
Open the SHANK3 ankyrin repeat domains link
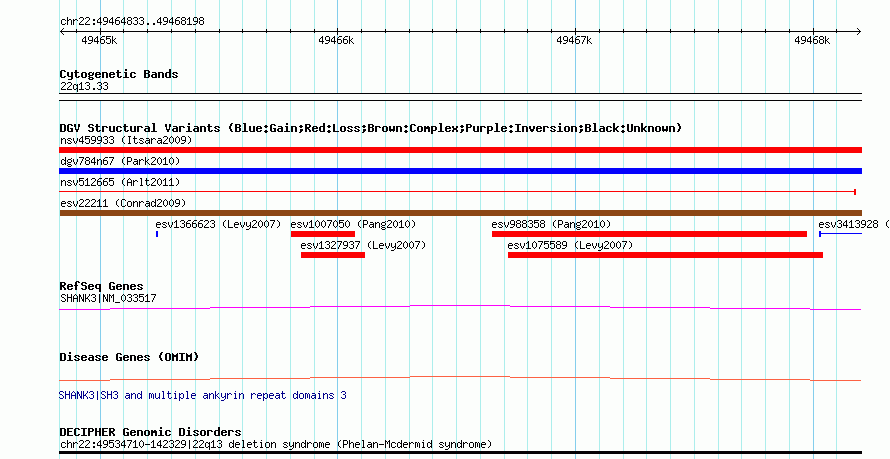[203, 395]
